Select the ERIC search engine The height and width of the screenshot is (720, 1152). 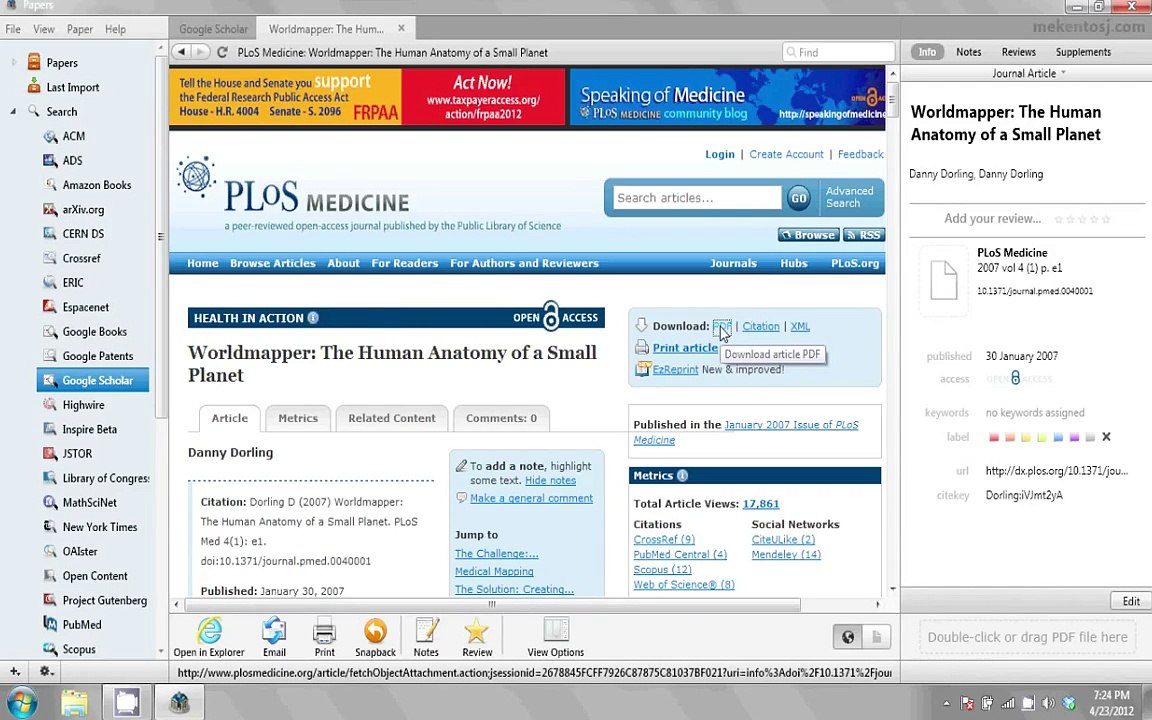coord(72,283)
